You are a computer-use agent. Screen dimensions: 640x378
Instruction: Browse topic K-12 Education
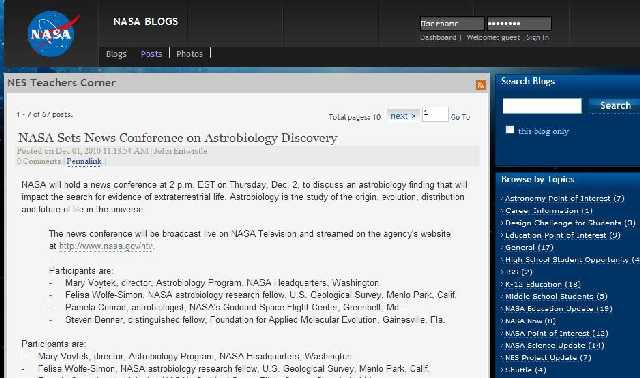click(542, 284)
